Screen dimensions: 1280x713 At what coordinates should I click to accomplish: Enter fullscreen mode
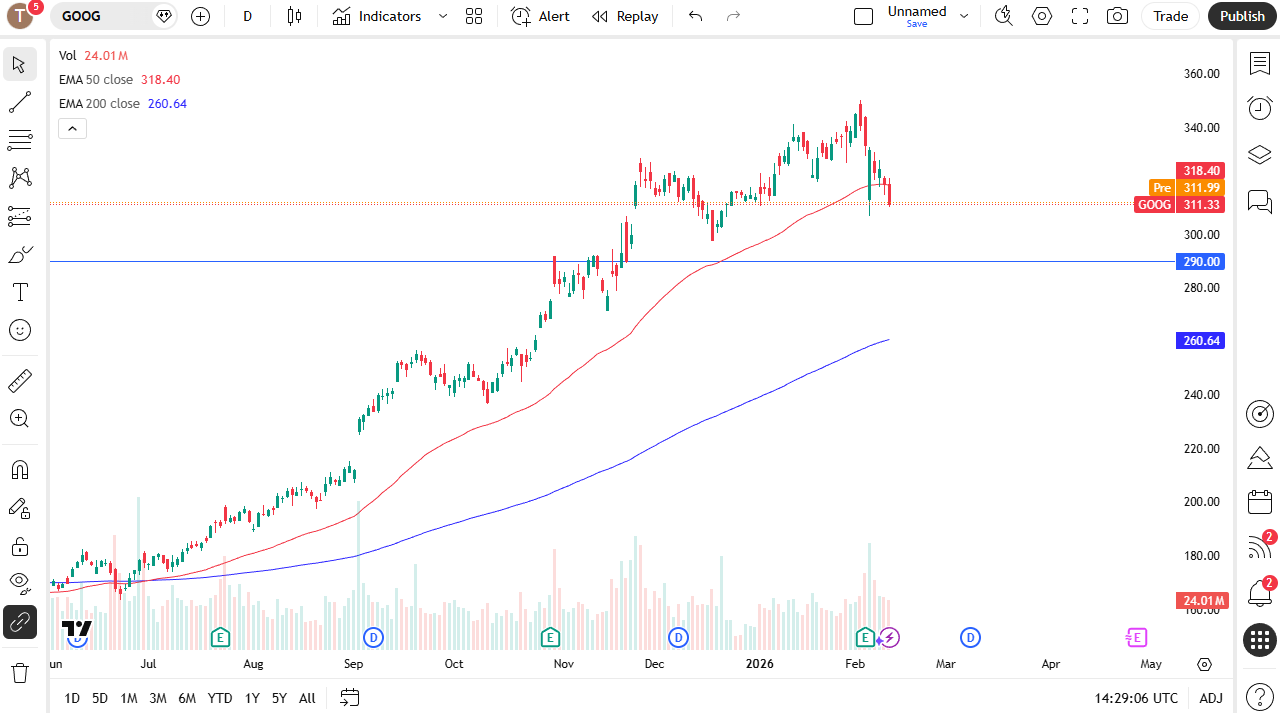coord(1080,16)
